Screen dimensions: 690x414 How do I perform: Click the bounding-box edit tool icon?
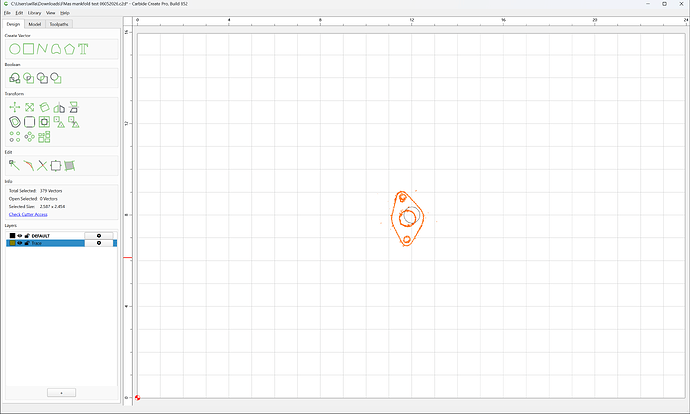[x=56, y=165]
